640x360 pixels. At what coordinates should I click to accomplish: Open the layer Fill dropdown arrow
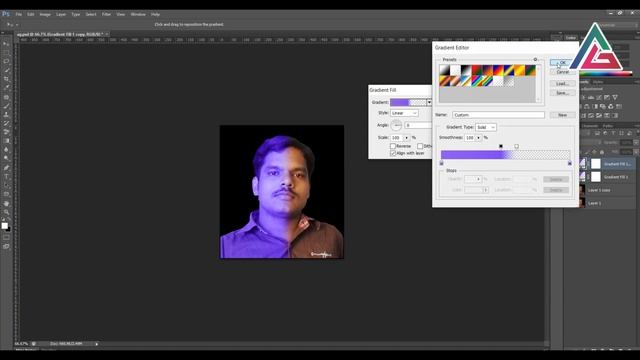point(636,152)
